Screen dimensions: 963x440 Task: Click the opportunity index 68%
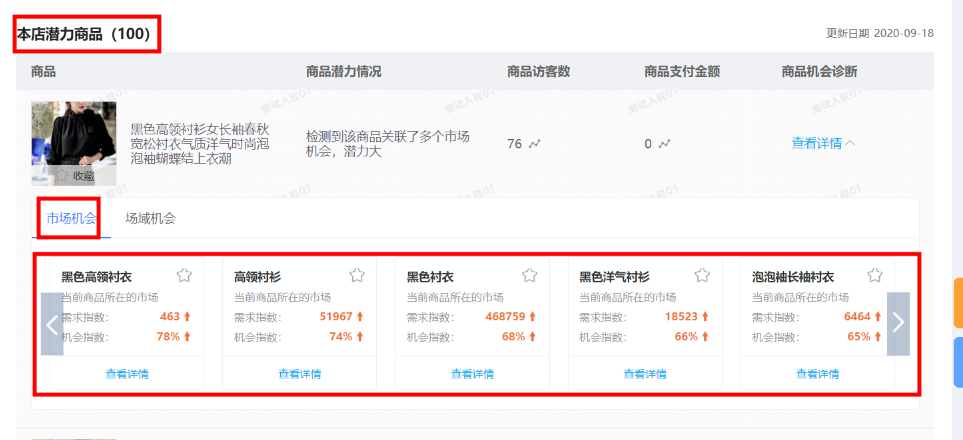click(x=513, y=336)
